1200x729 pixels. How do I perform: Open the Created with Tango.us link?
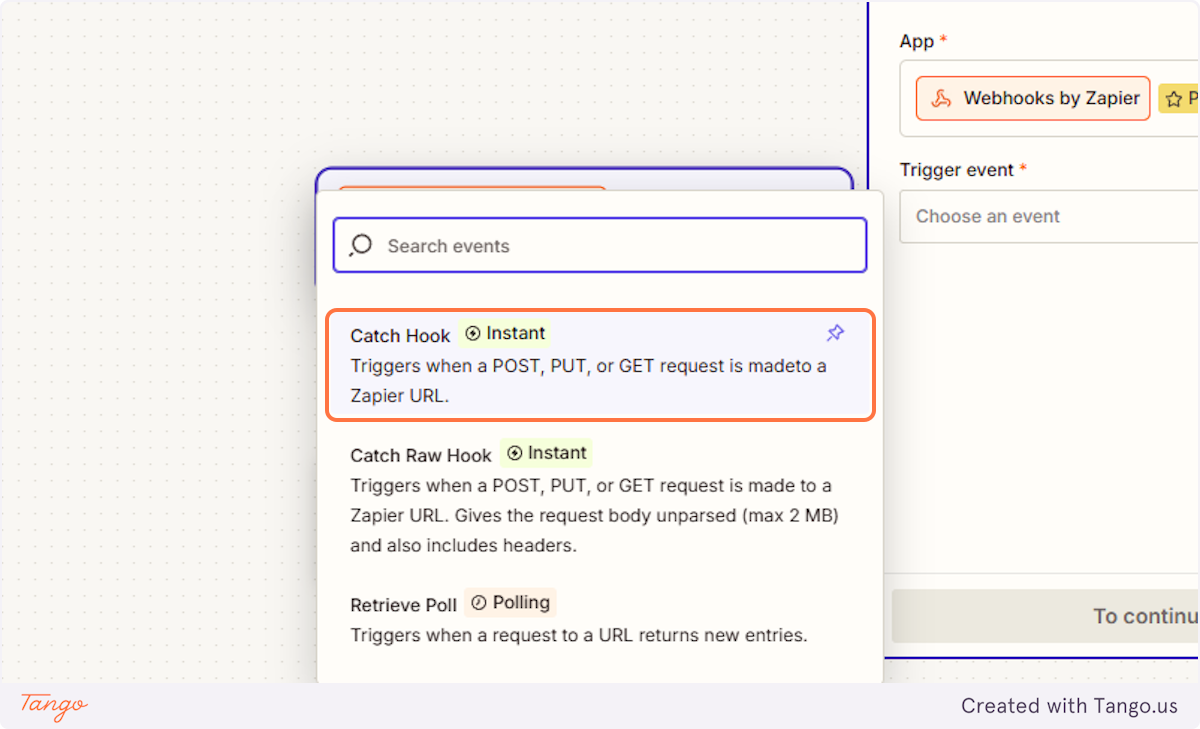[1070, 706]
